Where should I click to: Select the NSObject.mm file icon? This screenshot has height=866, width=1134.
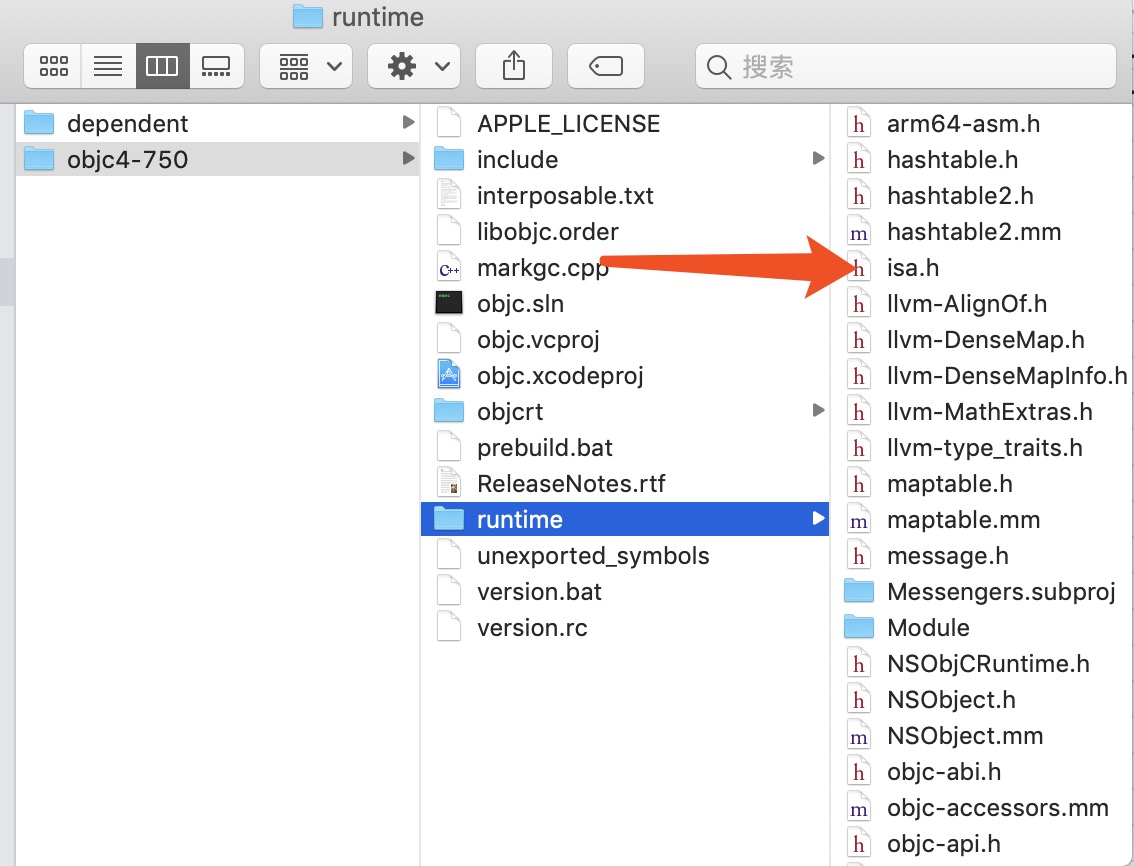coord(858,735)
